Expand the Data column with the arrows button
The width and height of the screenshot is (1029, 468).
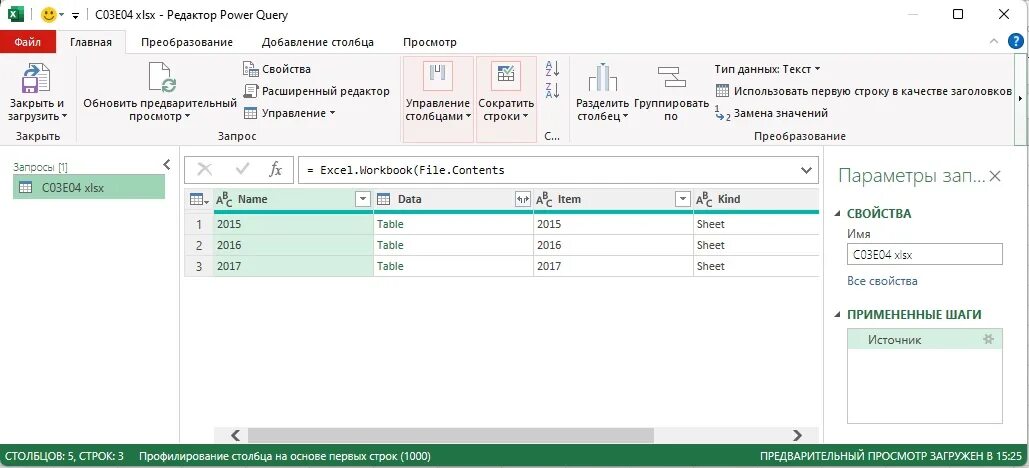point(523,200)
